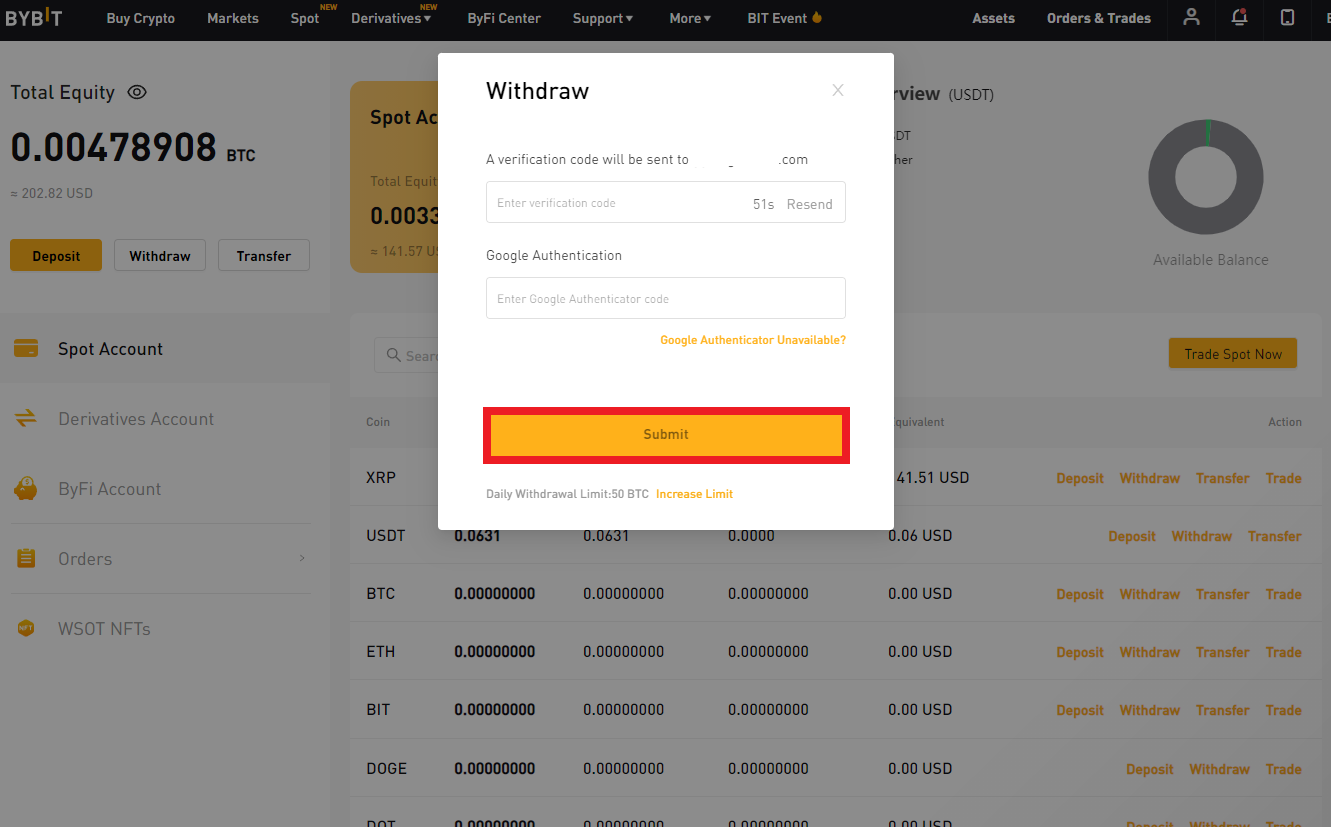
Task: Click the BIT Event flame icon
Action: (x=816, y=17)
